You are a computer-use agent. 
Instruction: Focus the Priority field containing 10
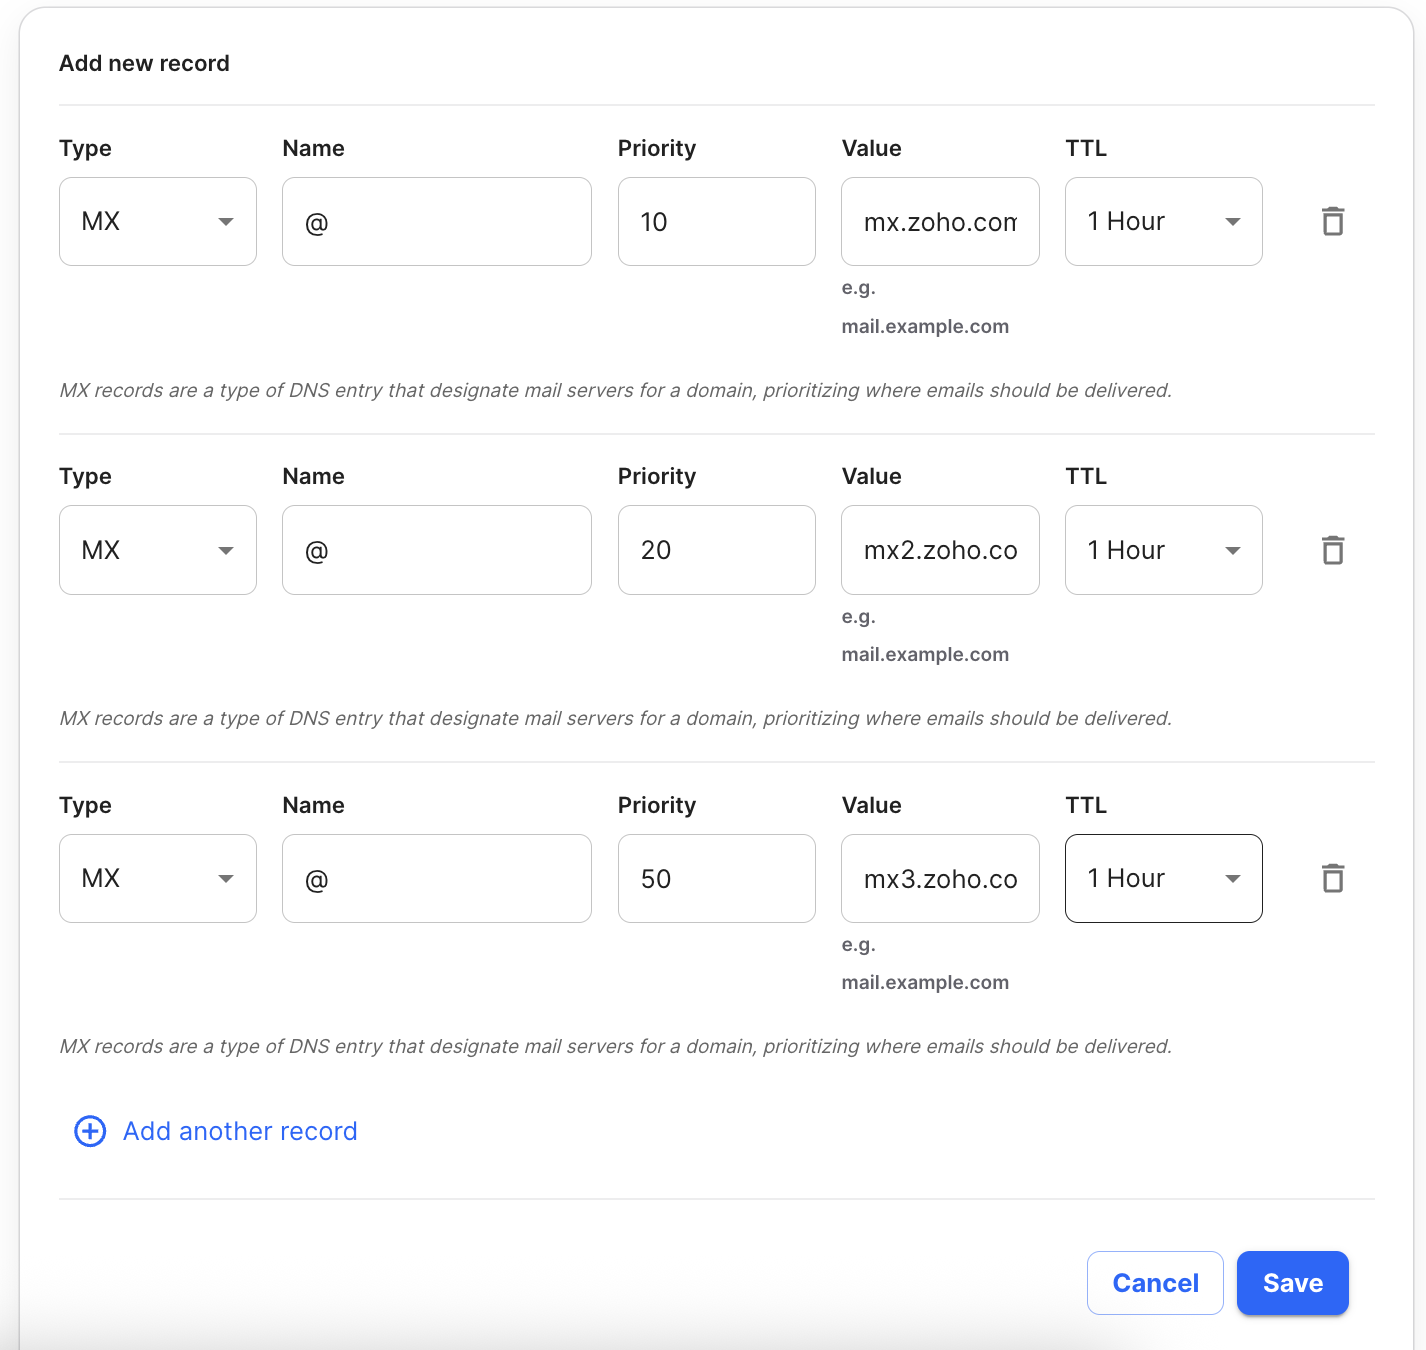tap(717, 222)
